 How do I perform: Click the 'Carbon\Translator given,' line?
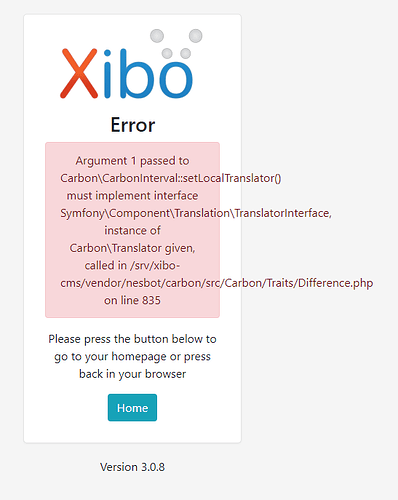coord(132,248)
